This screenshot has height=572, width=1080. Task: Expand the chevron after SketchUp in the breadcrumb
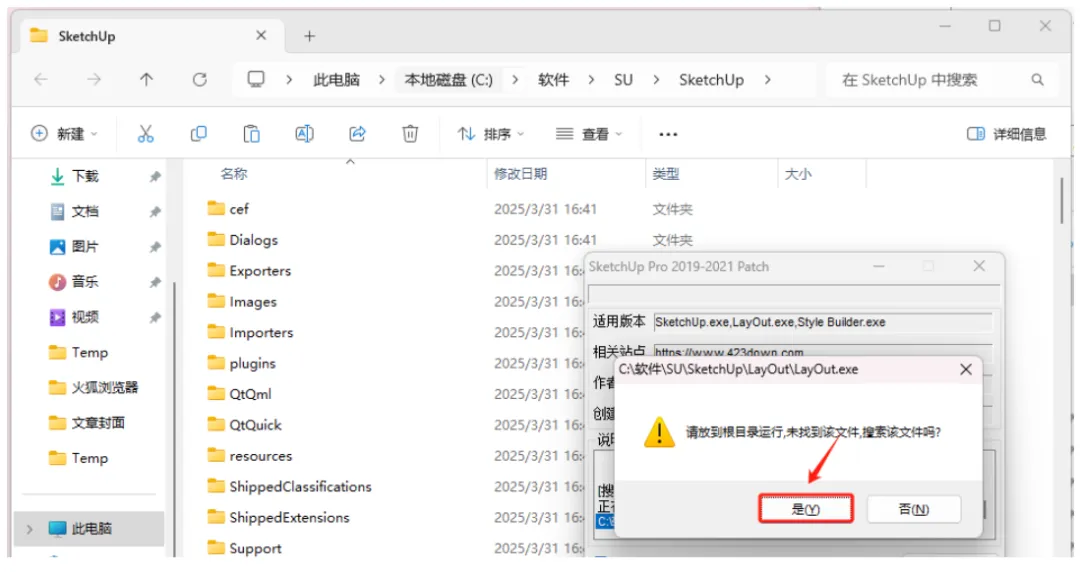coord(767,80)
